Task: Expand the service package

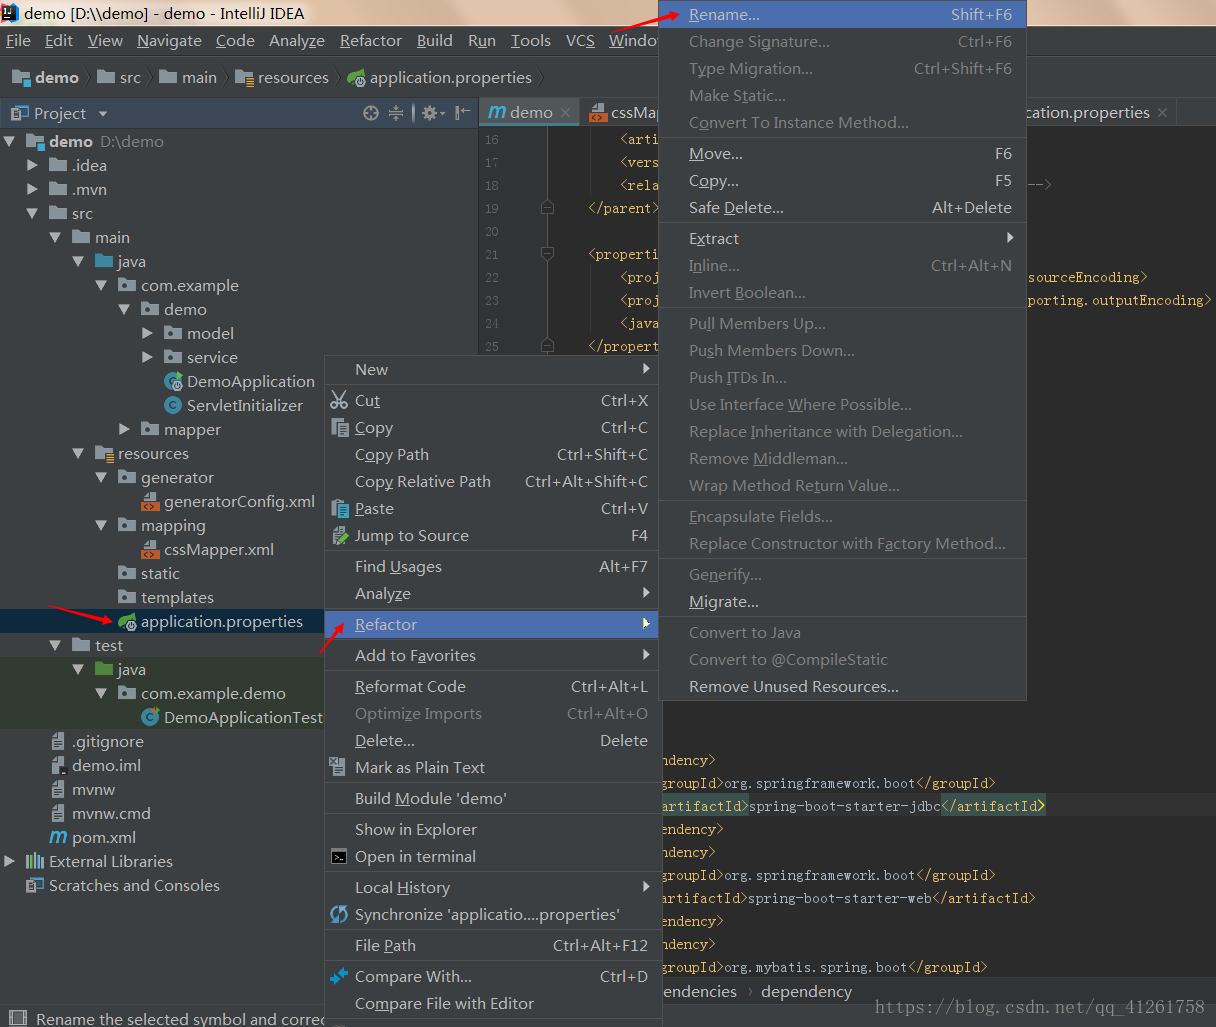Action: click(x=147, y=357)
